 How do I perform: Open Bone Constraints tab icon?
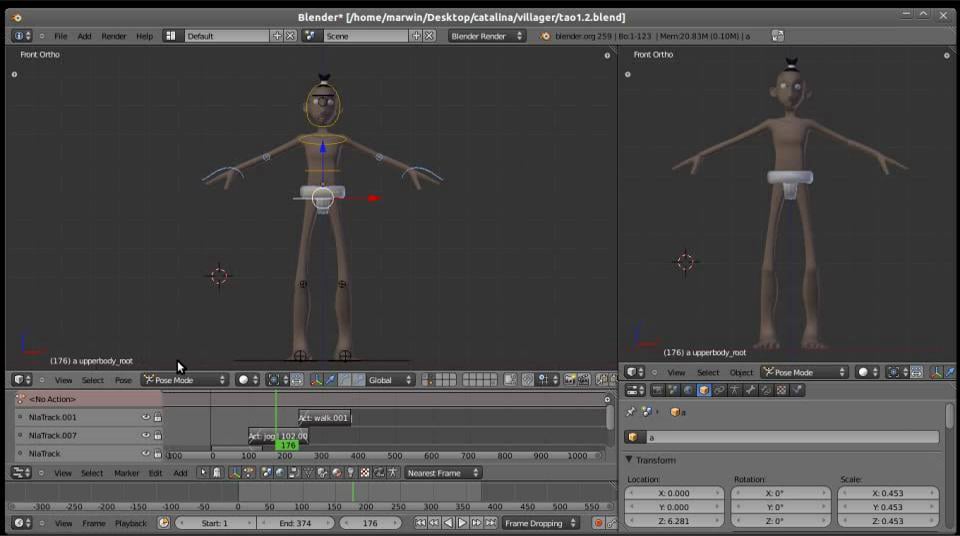[x=766, y=390]
